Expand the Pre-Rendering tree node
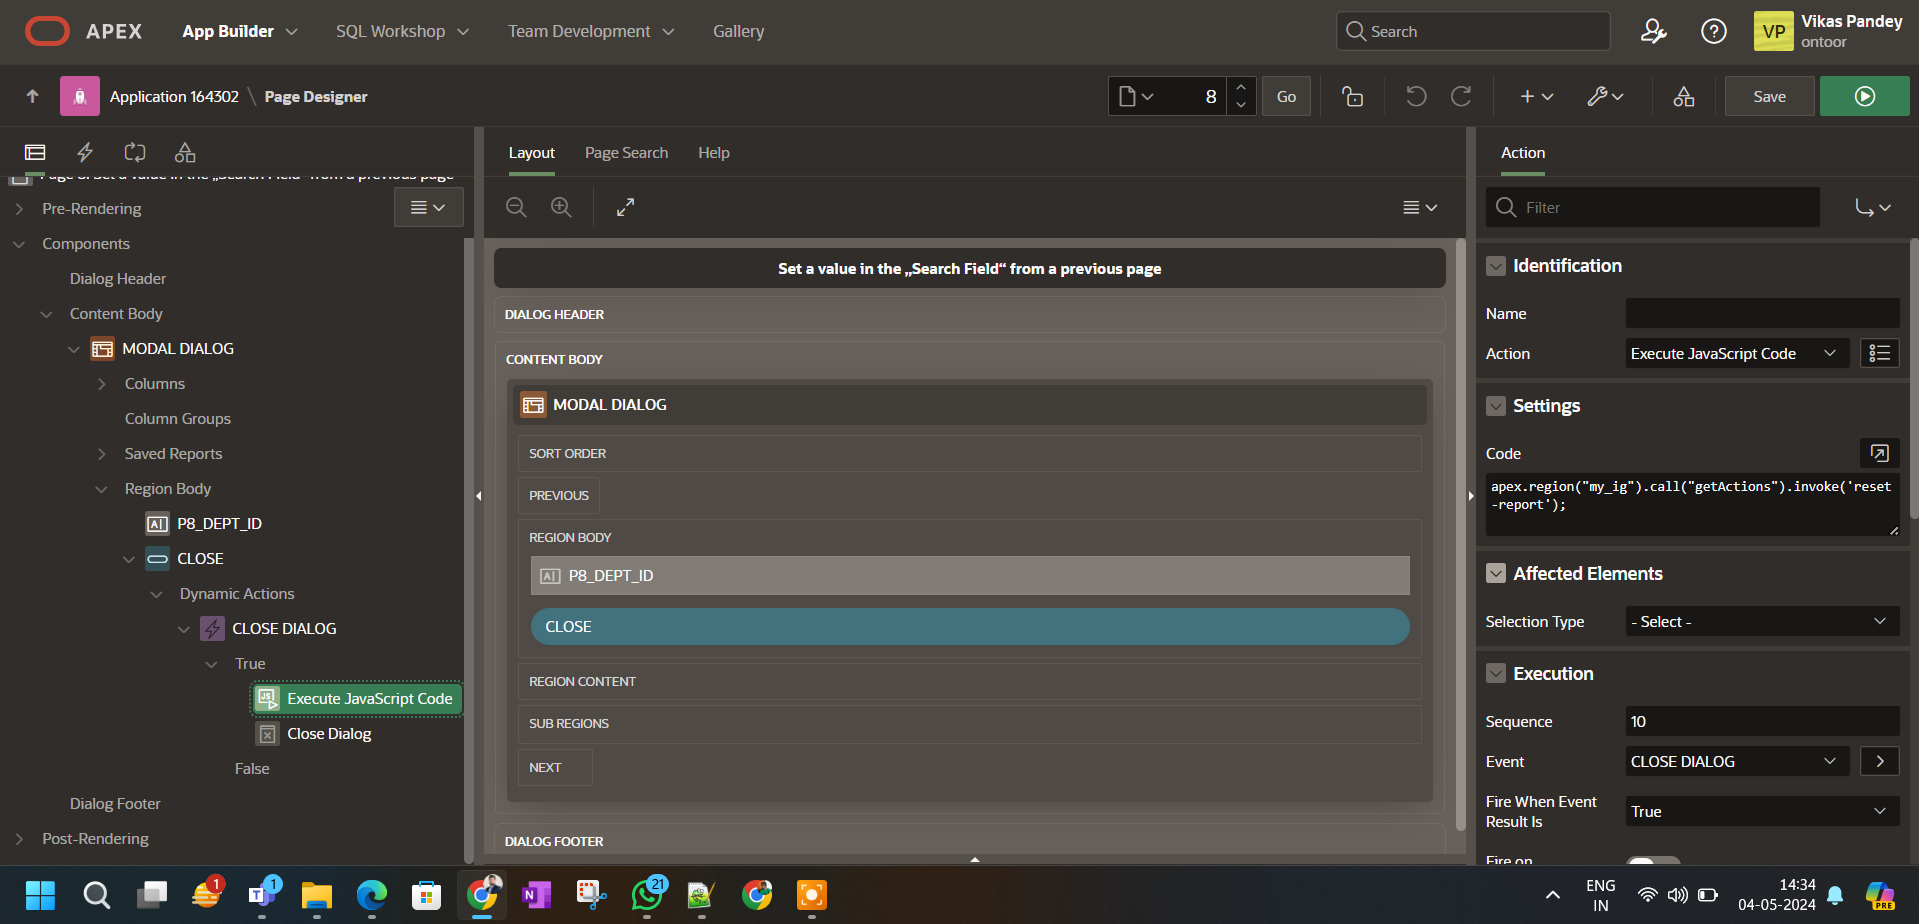Viewport: 1919px width, 924px height. [x=18, y=208]
